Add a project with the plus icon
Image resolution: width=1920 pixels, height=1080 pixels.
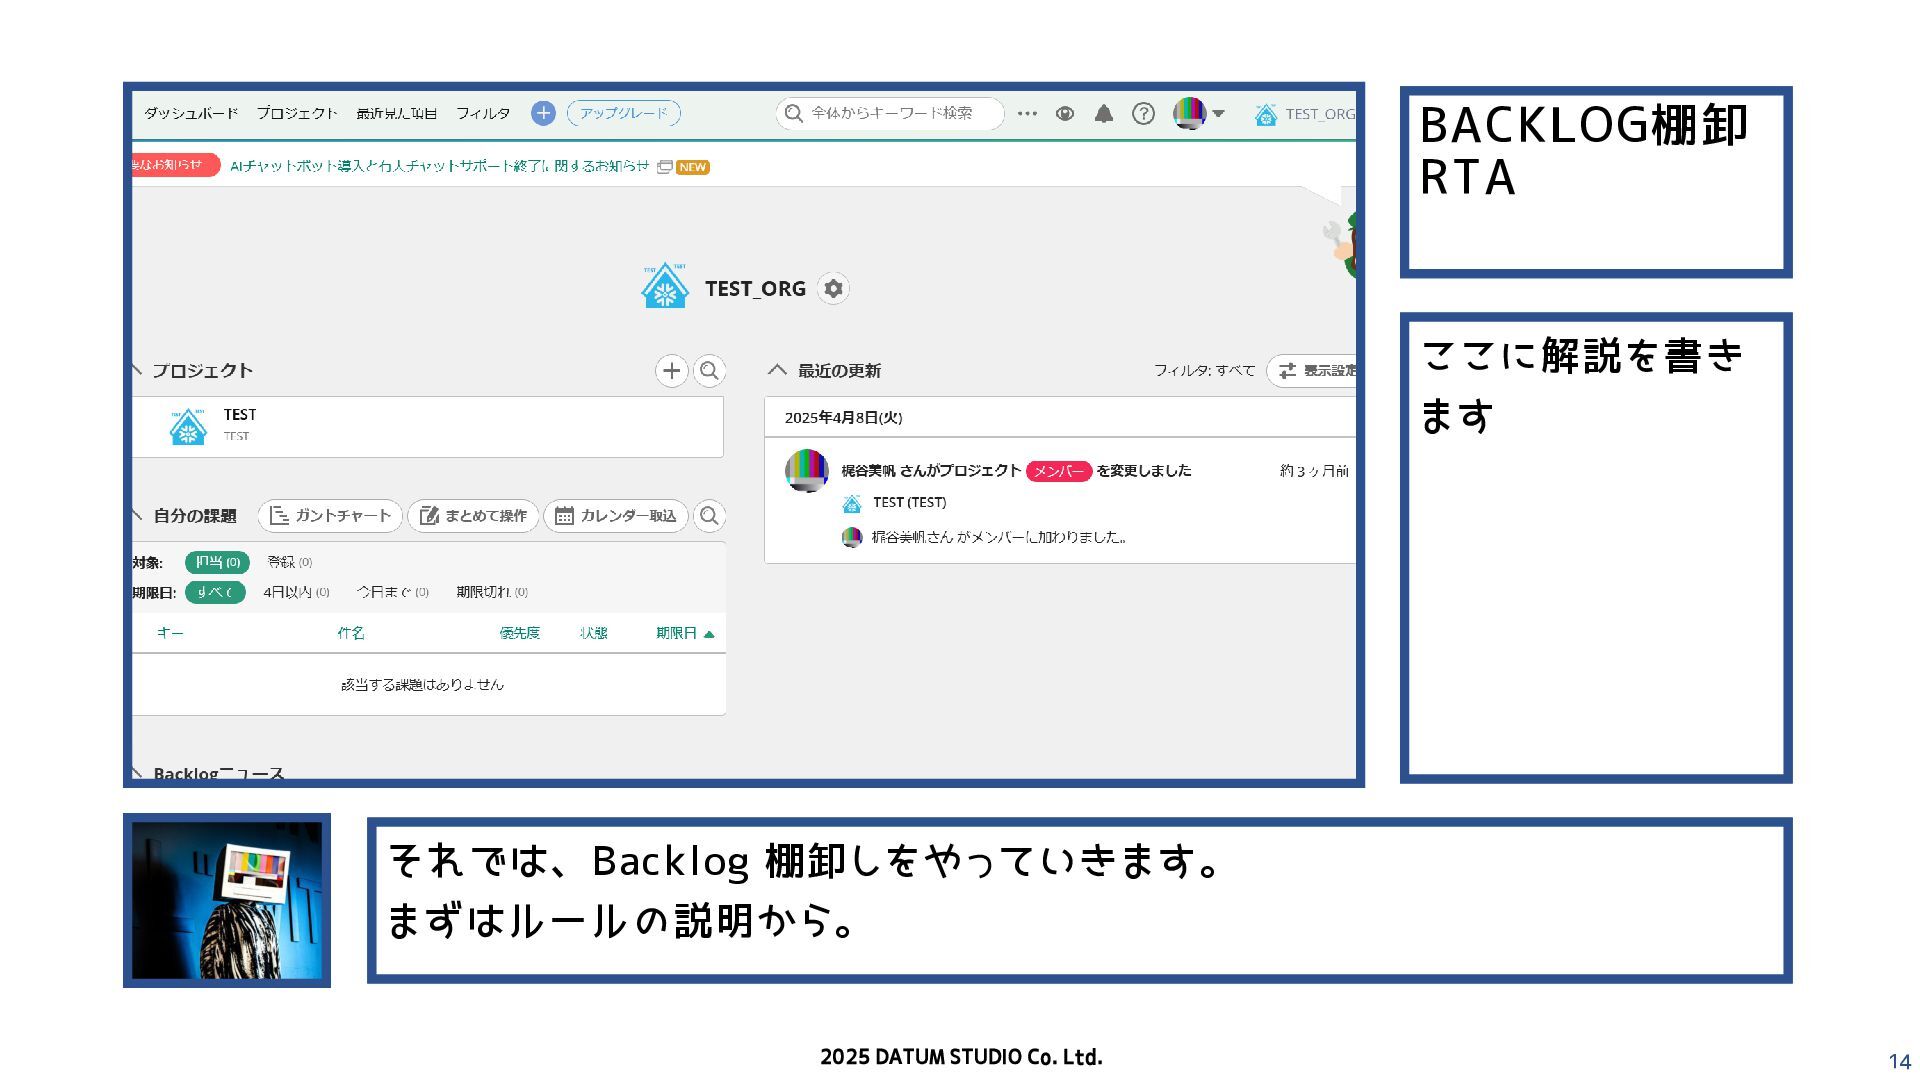point(672,371)
